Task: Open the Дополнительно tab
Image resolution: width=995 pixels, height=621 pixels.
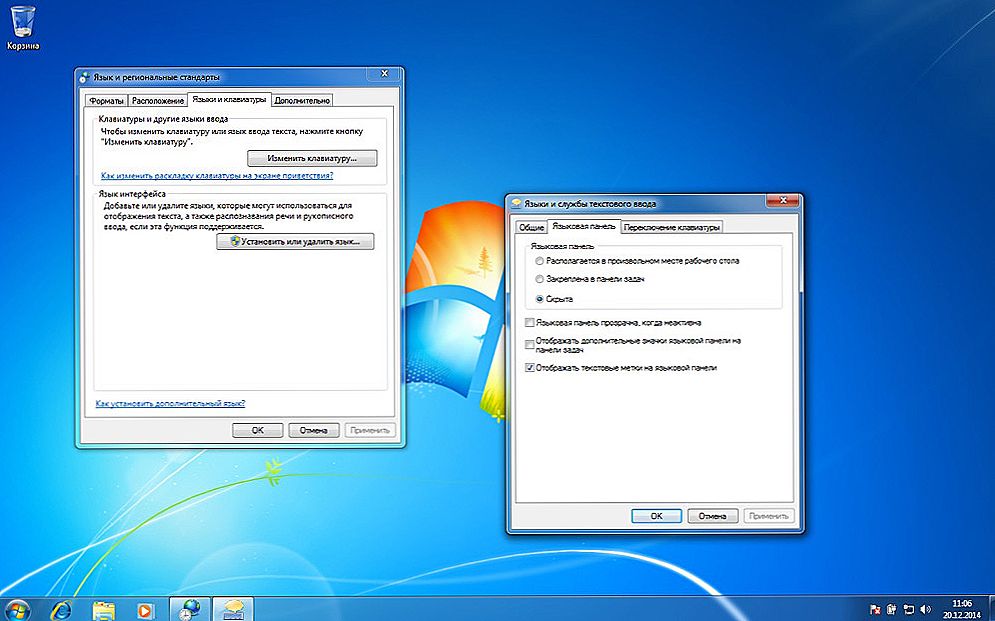Action: (x=302, y=101)
